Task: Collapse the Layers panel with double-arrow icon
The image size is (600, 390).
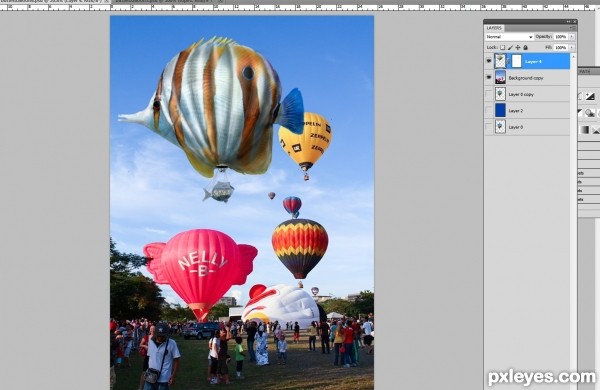Action: [x=568, y=22]
